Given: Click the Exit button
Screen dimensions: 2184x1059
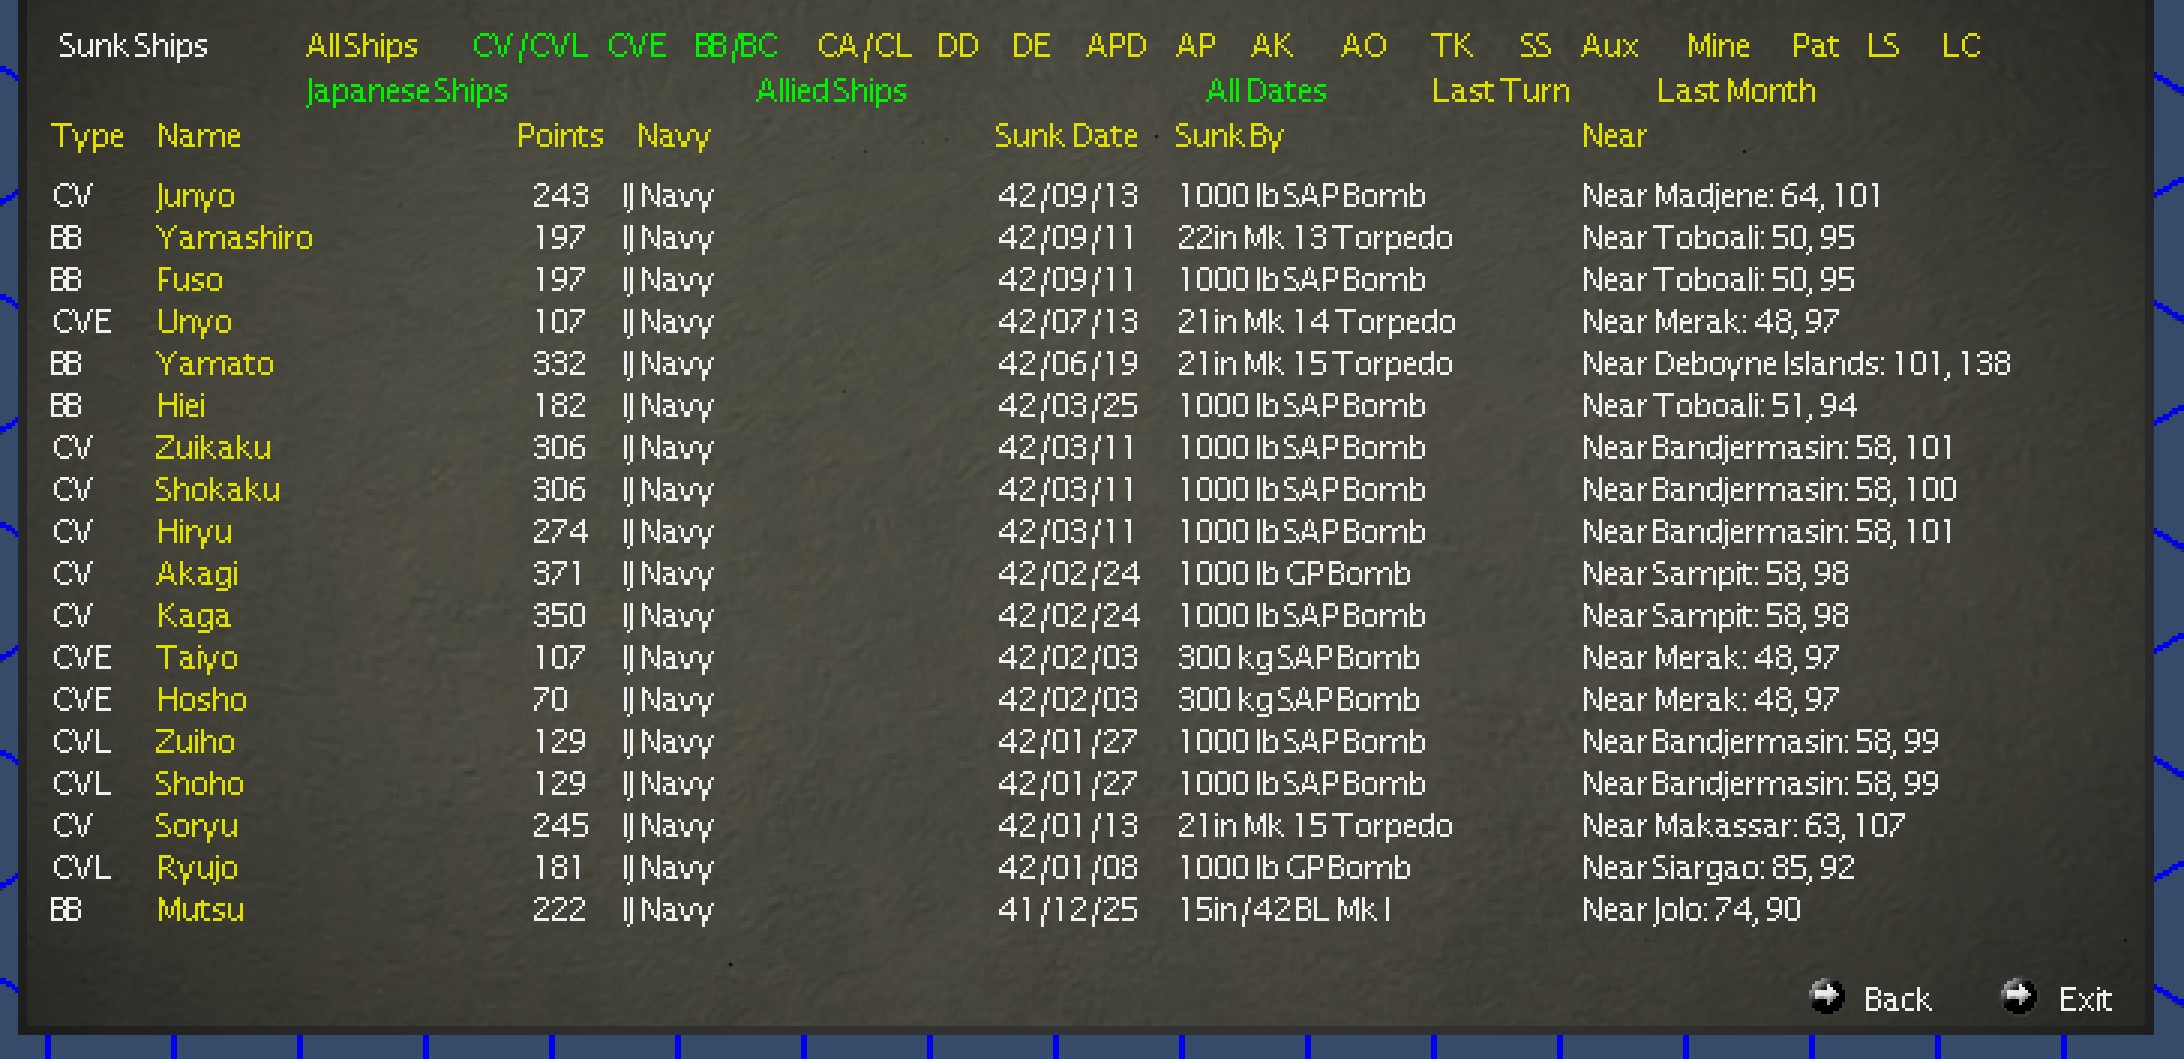Looking at the screenshot, I should tap(2056, 997).
